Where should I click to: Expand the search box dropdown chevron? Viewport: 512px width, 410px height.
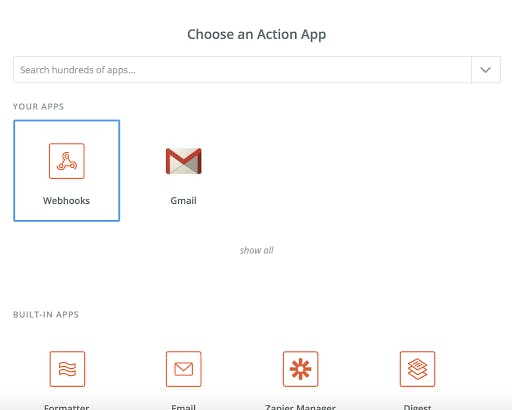coord(486,70)
